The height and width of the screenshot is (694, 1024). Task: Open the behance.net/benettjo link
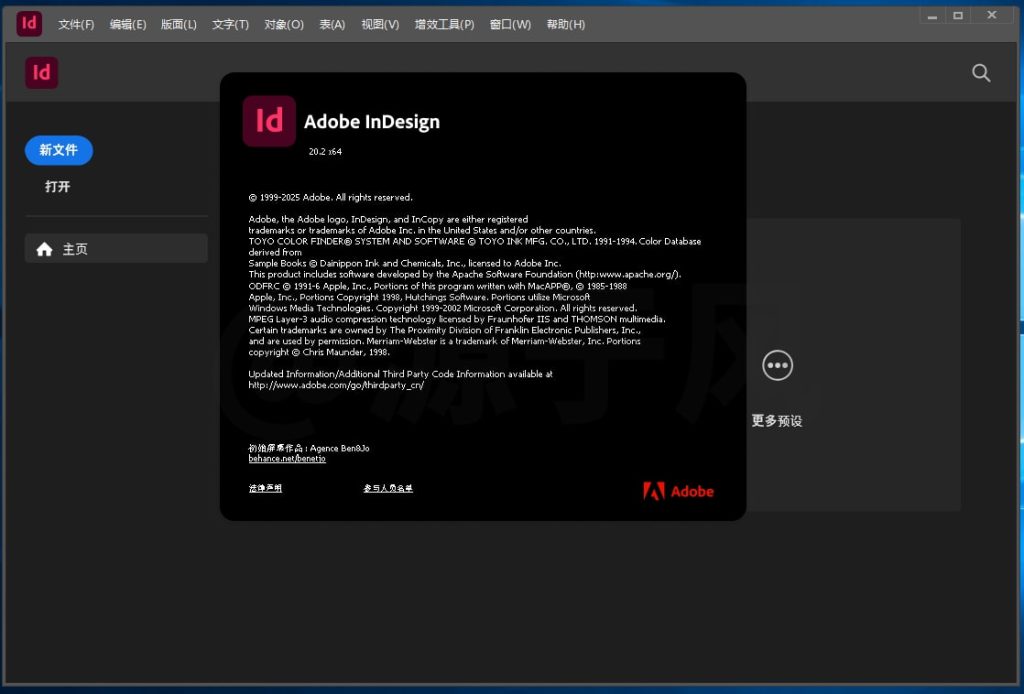point(287,458)
